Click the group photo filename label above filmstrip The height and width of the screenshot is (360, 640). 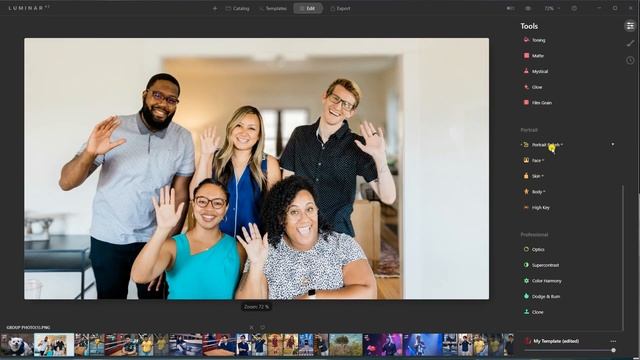pos(28,327)
